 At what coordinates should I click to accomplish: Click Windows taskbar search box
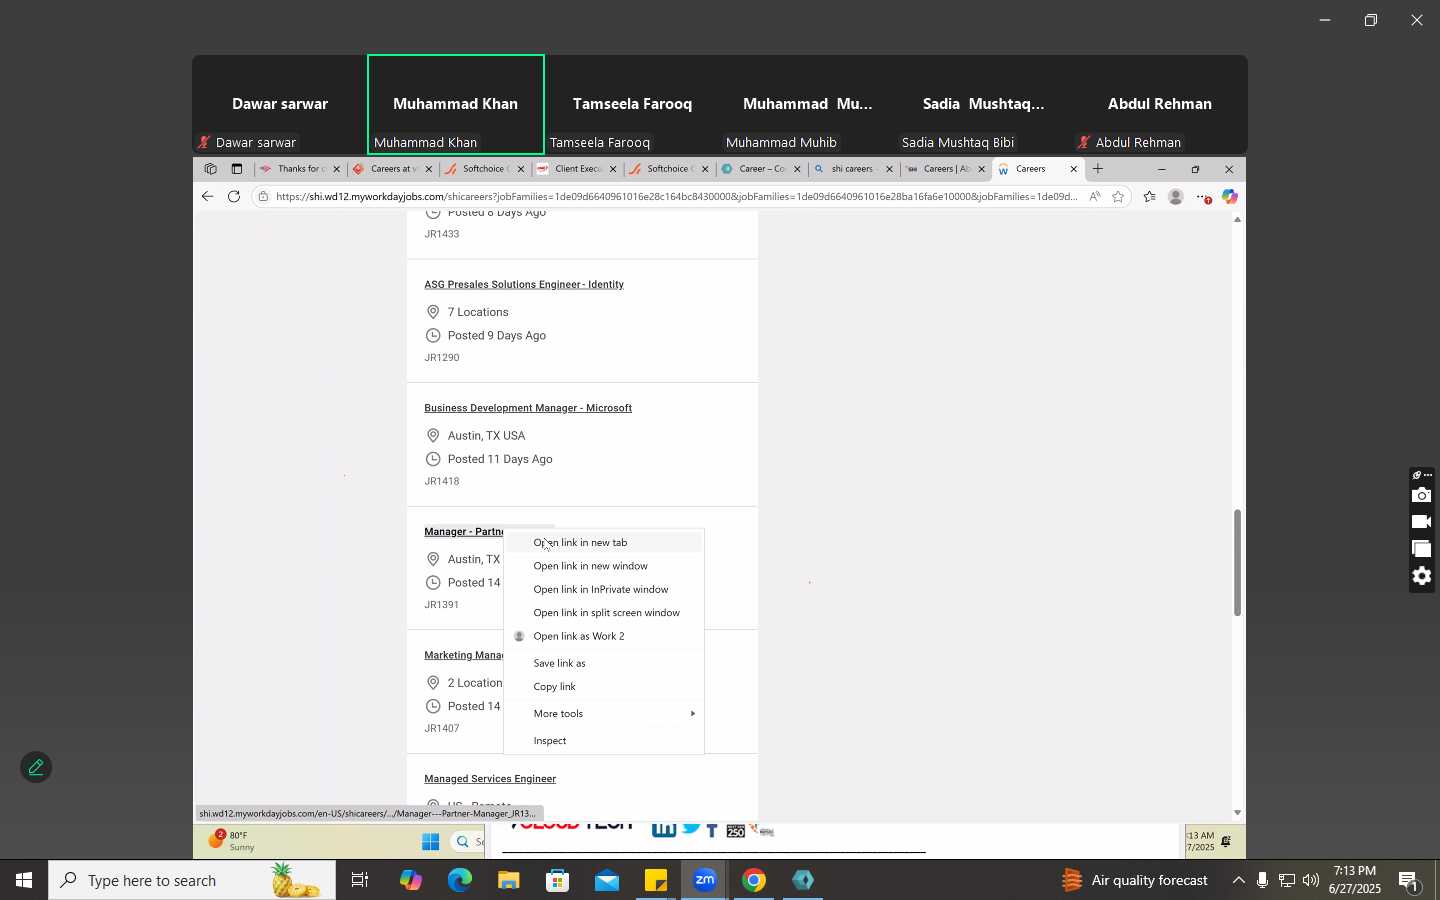point(192,881)
